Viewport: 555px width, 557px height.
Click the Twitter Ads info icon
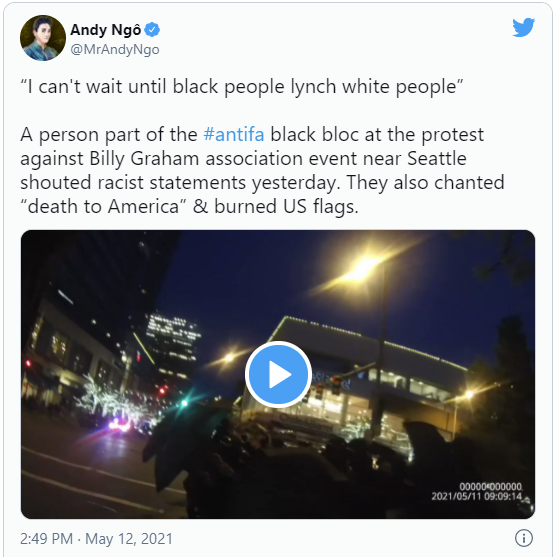click(x=523, y=538)
